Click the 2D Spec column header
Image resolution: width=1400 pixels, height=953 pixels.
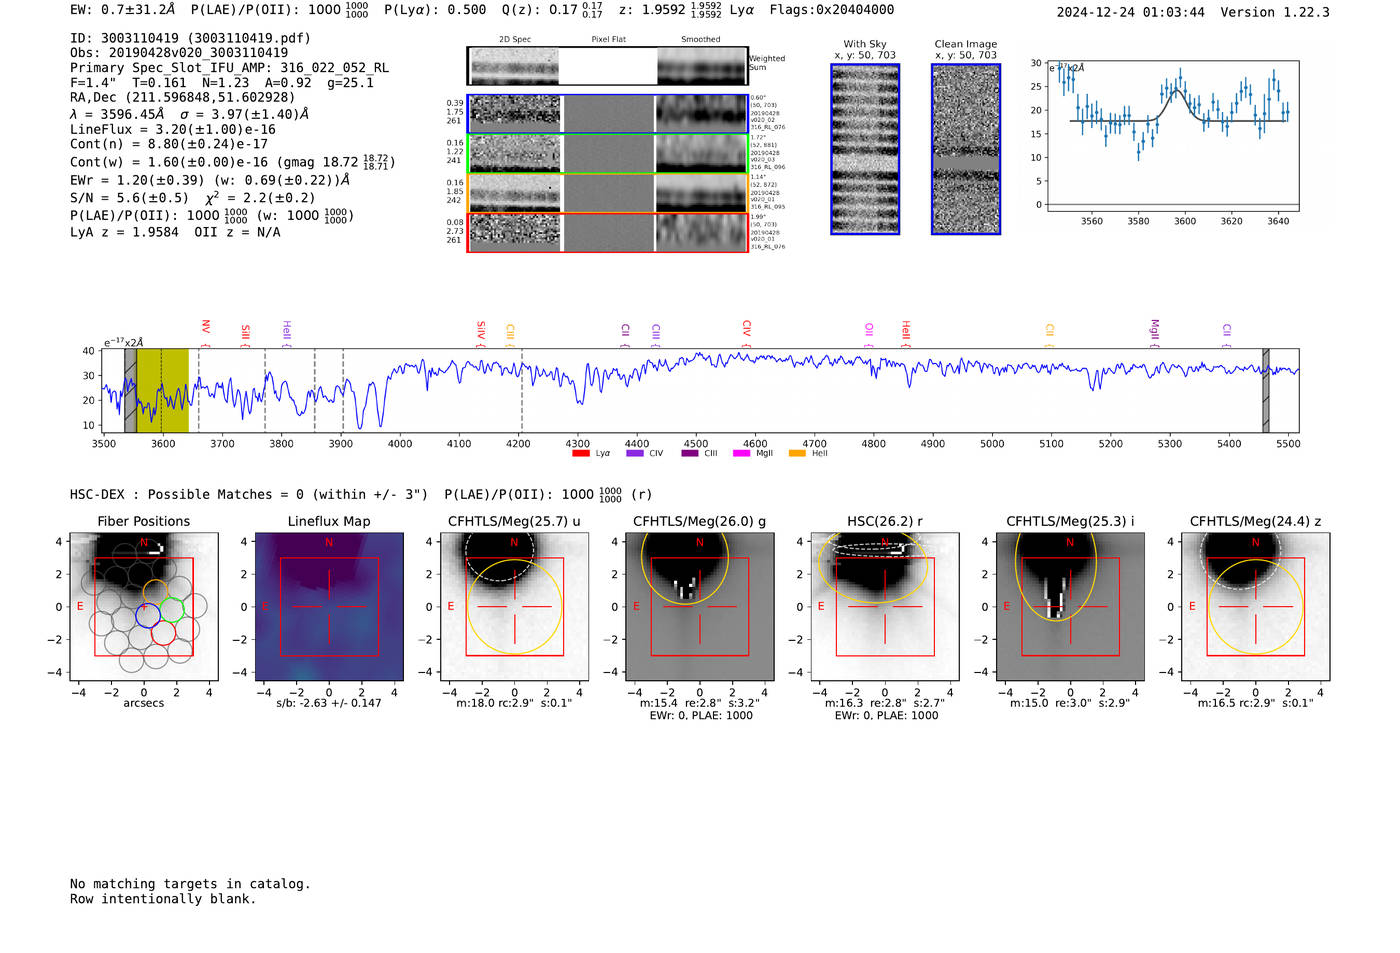tap(515, 40)
